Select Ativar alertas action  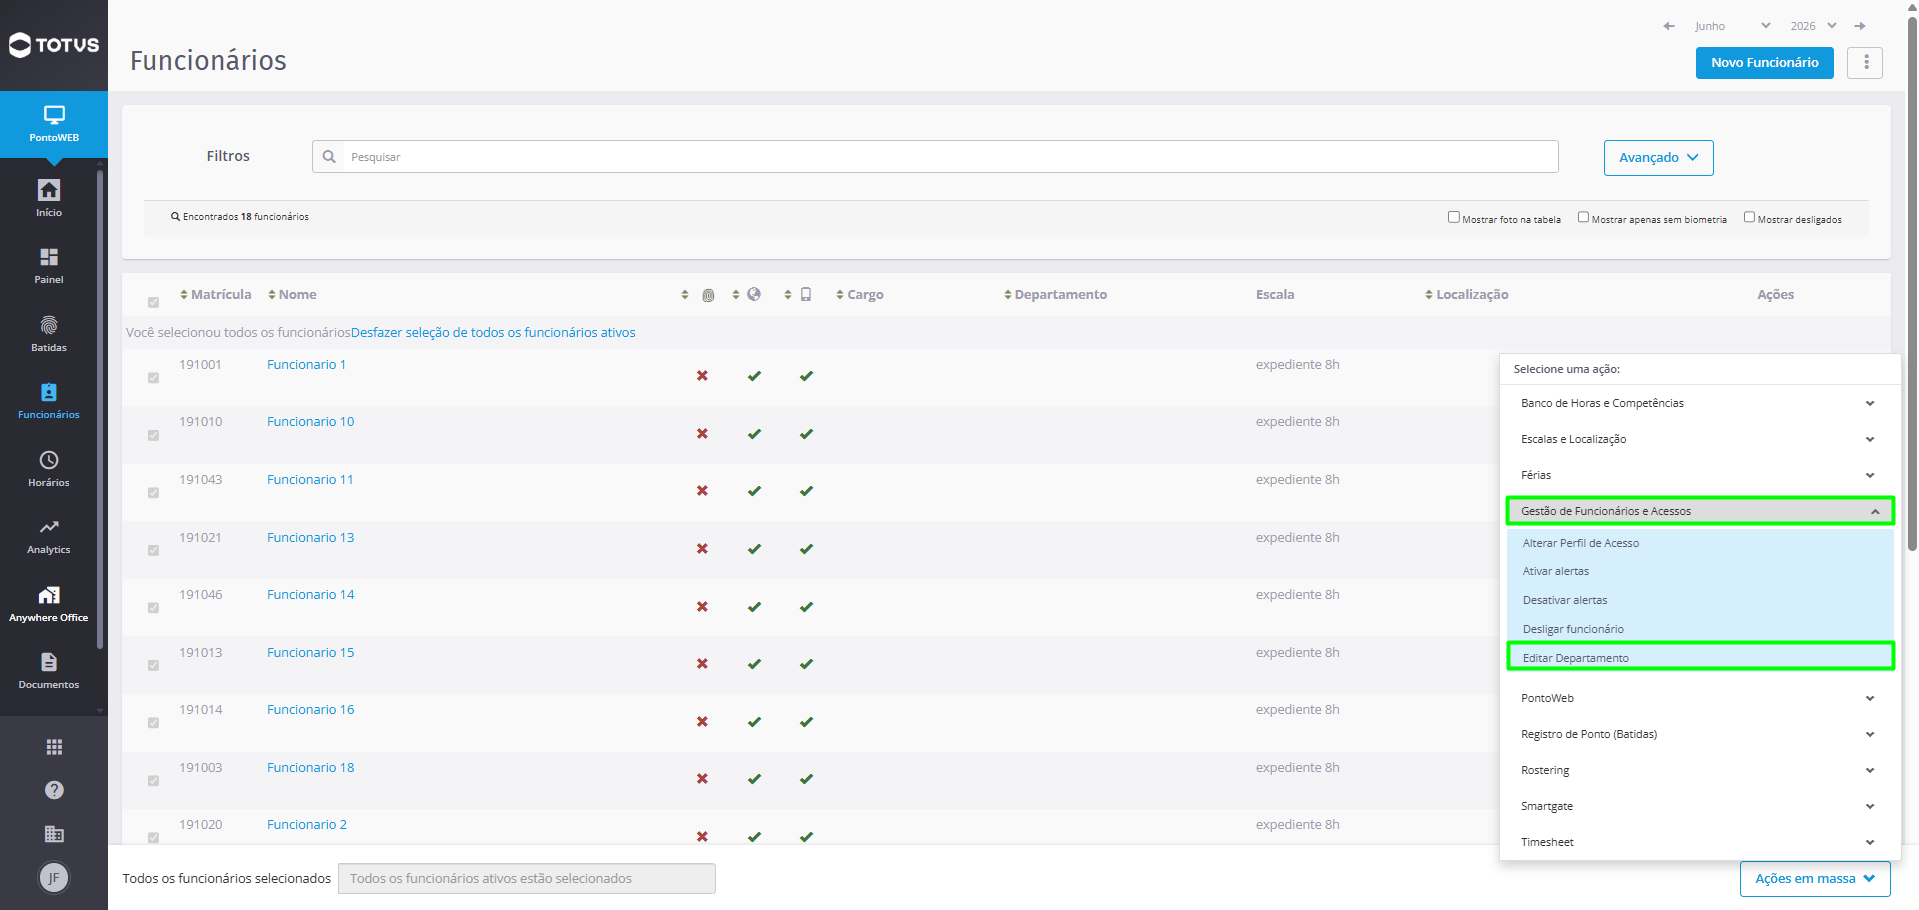point(1699,571)
